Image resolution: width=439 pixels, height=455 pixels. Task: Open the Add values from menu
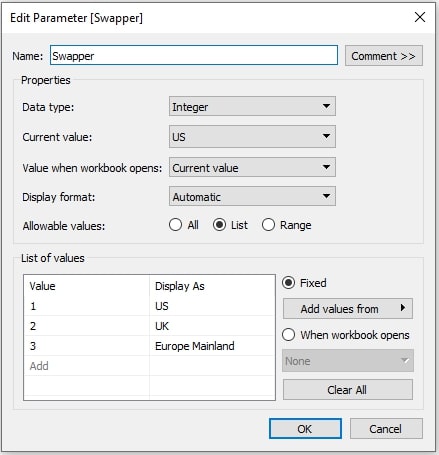pyautogui.click(x=348, y=309)
